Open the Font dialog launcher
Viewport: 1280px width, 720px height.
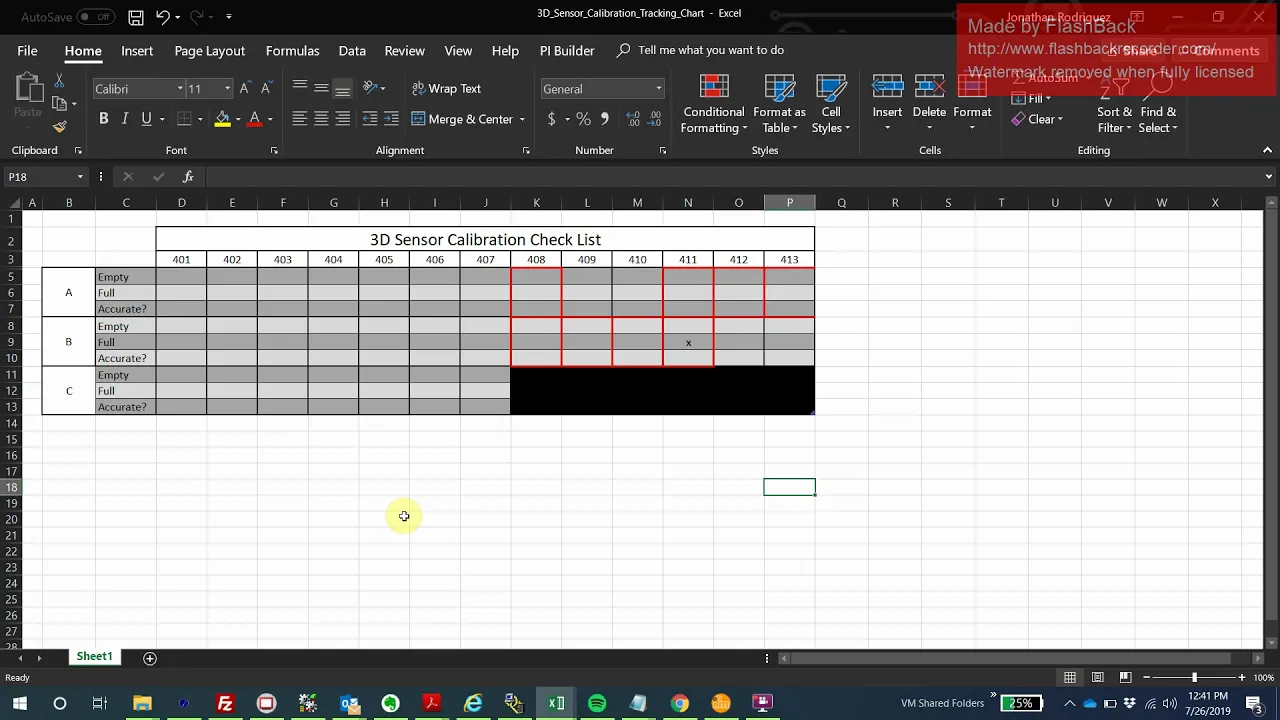(274, 151)
